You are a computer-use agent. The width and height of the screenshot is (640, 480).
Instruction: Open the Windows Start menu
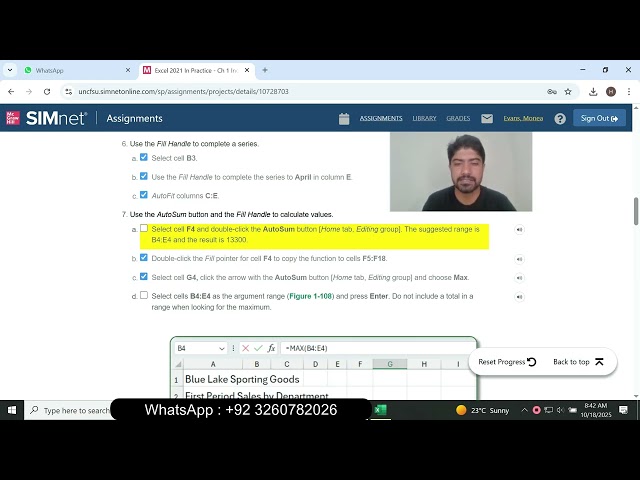[x=12, y=410]
